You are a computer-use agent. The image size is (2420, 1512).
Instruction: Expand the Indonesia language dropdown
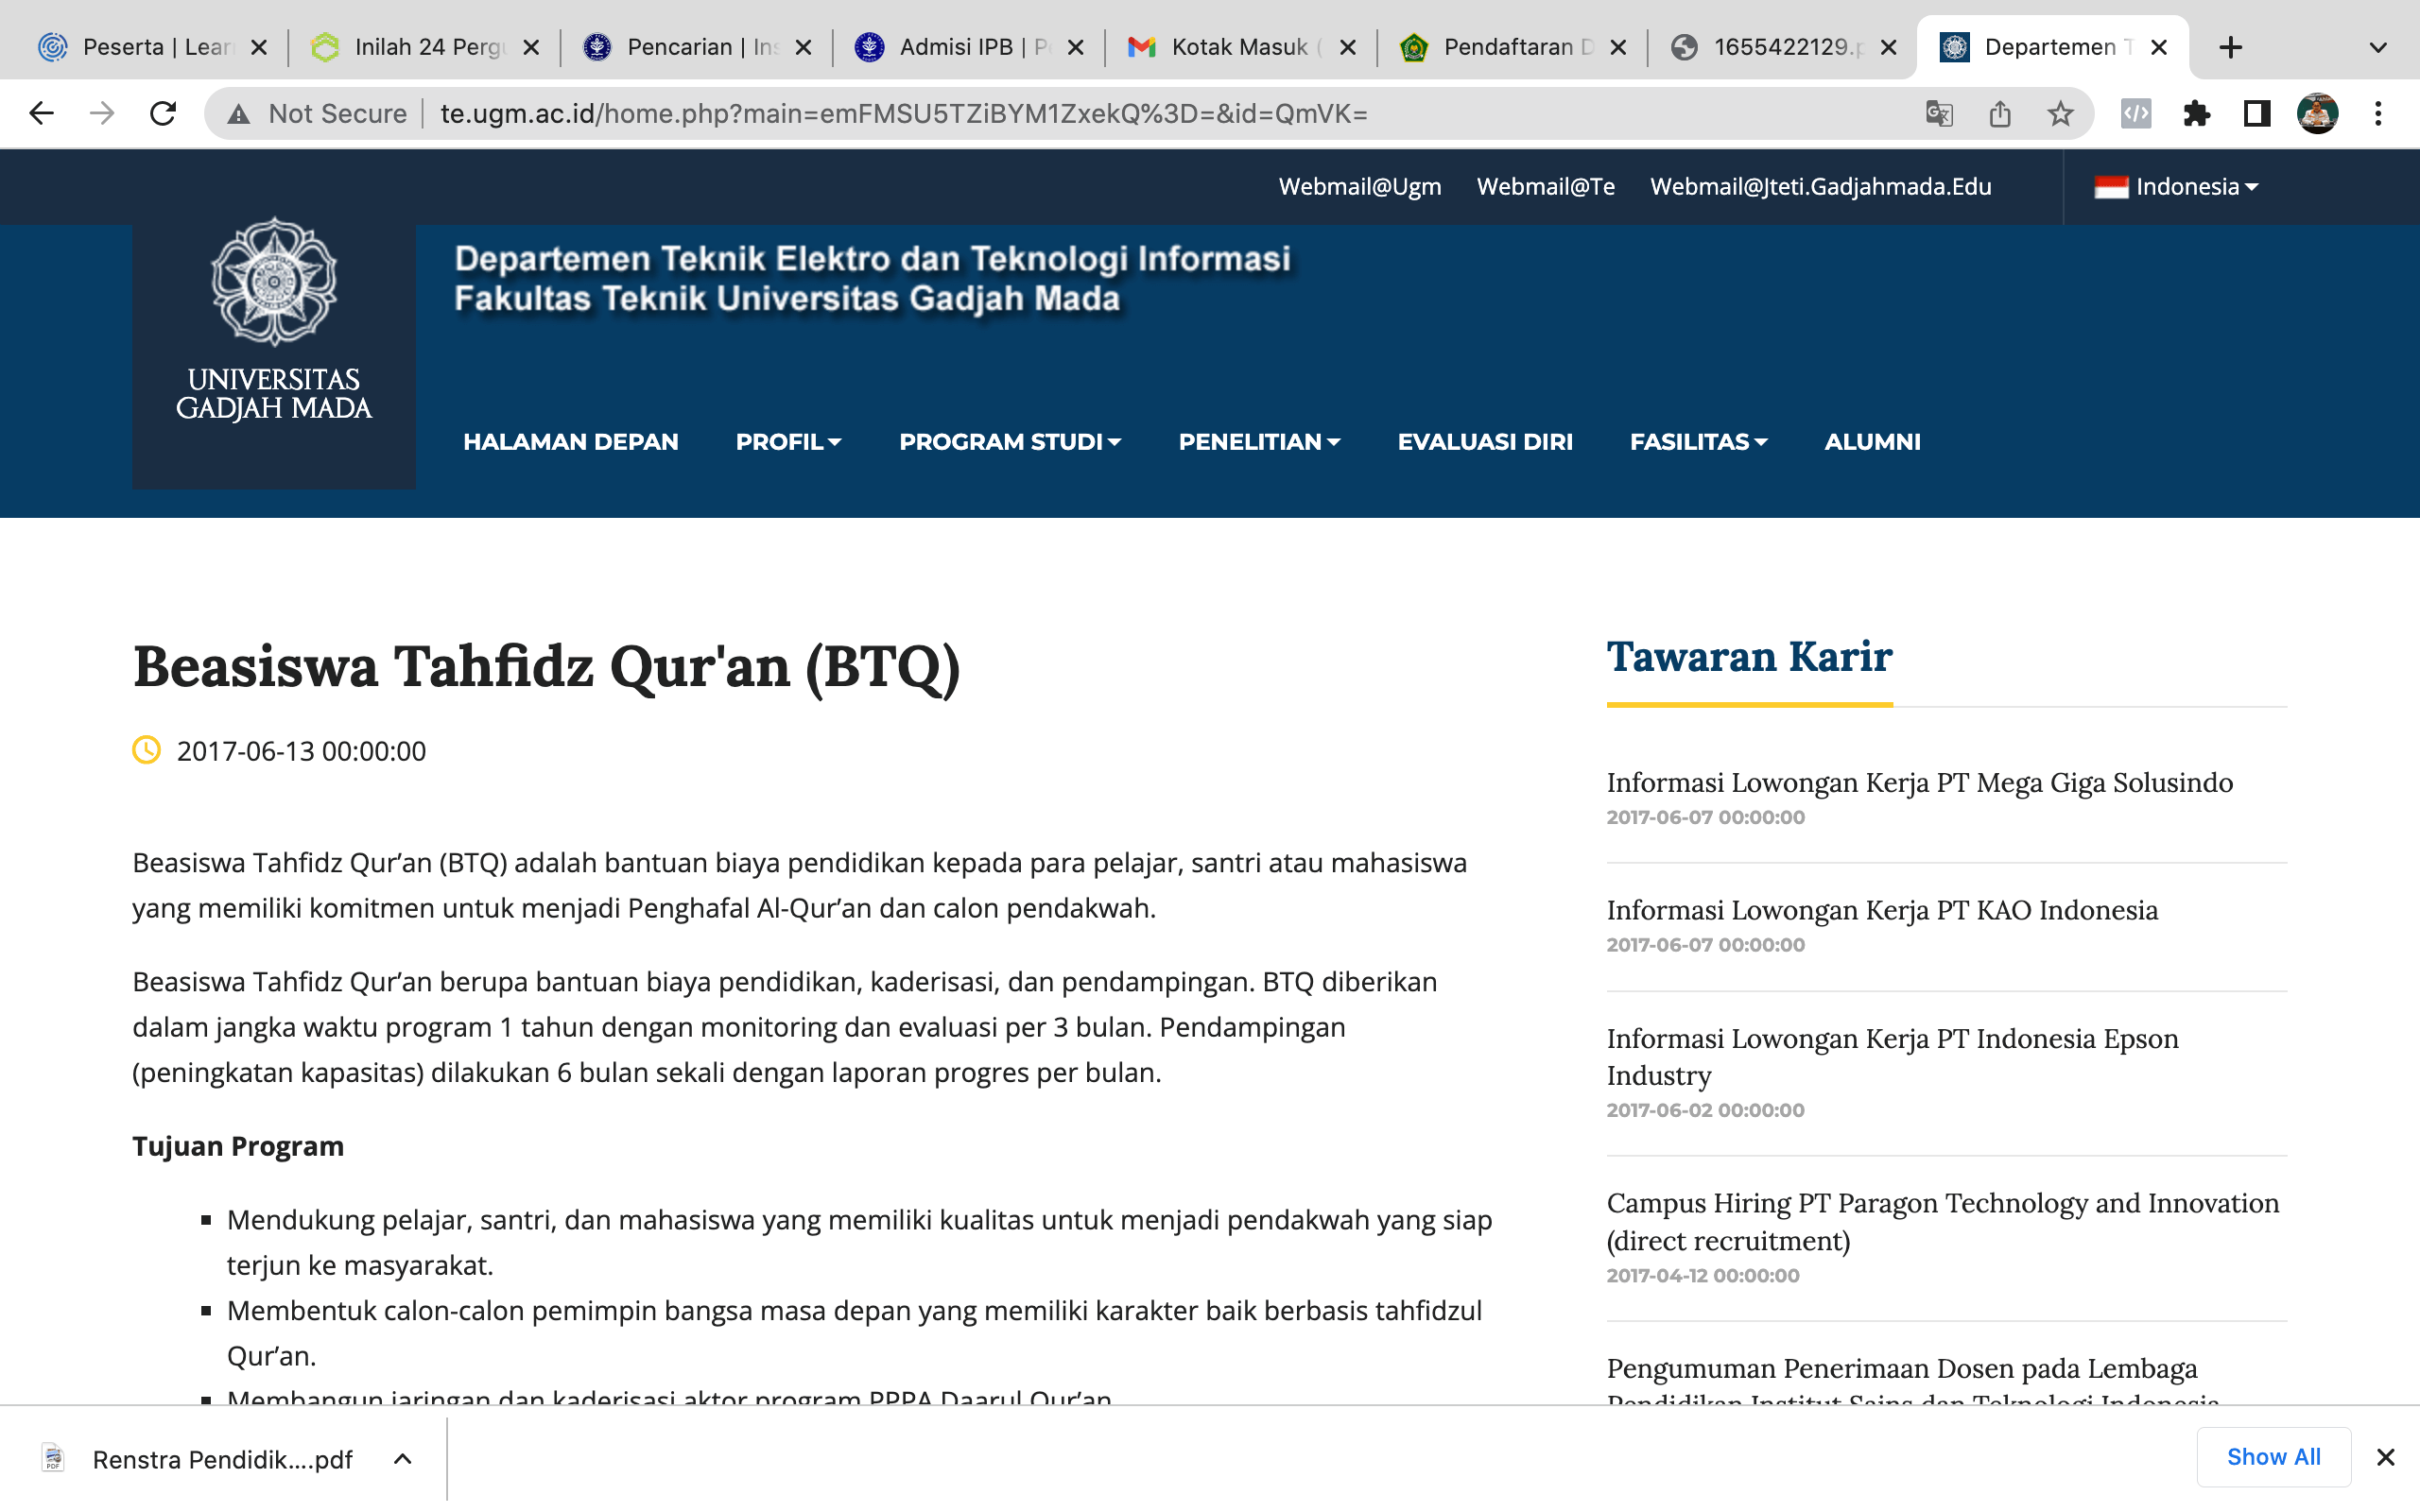[x=2176, y=187]
